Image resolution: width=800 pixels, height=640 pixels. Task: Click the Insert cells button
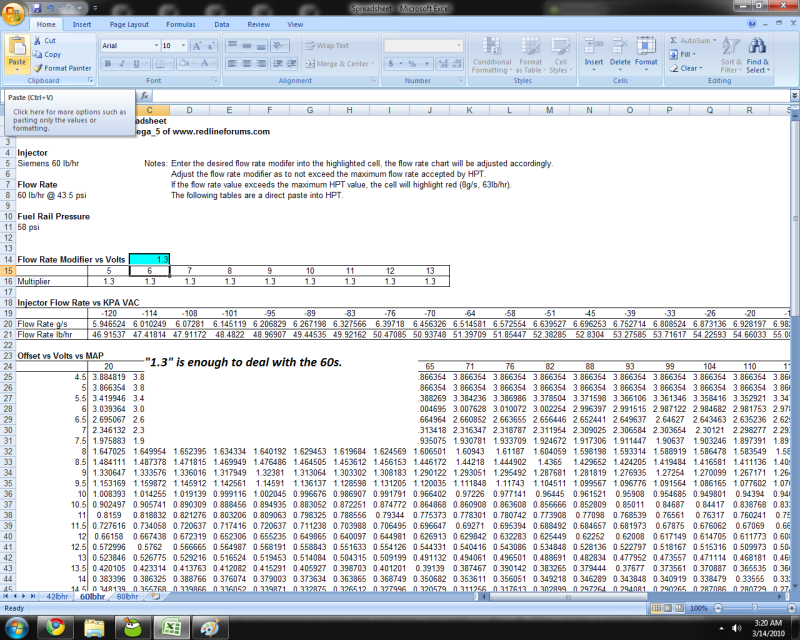tap(593, 55)
